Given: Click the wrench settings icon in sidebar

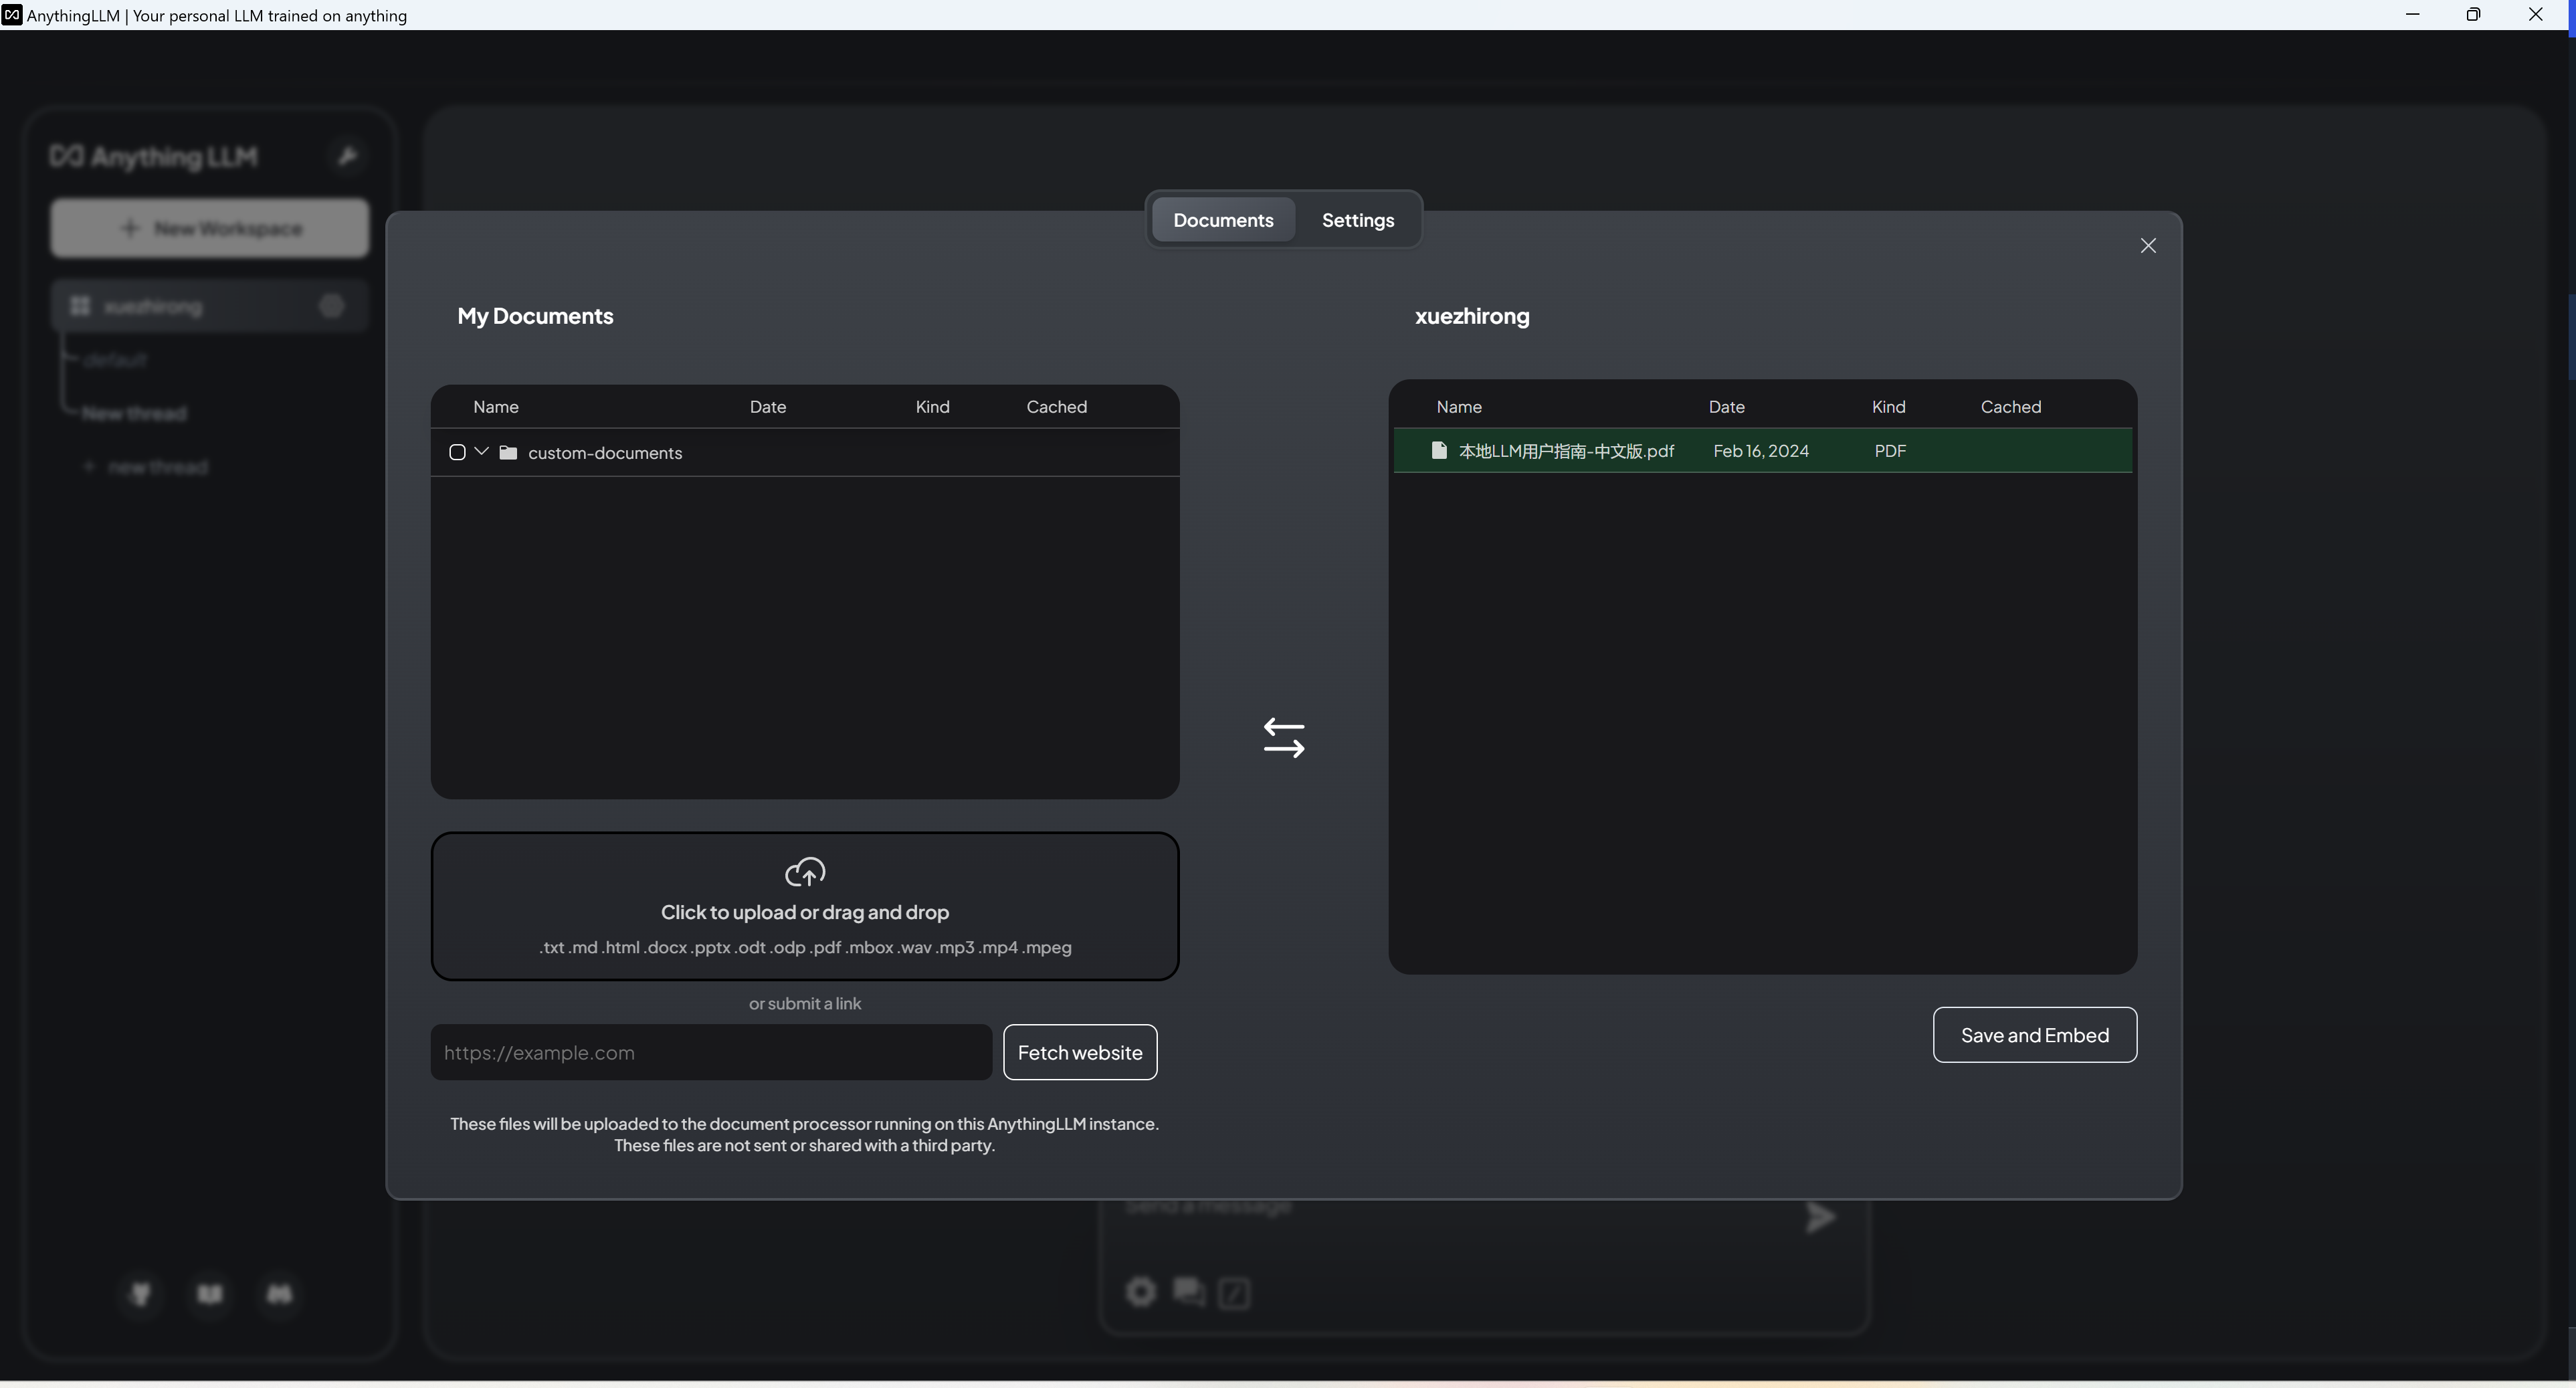Looking at the screenshot, I should point(347,156).
